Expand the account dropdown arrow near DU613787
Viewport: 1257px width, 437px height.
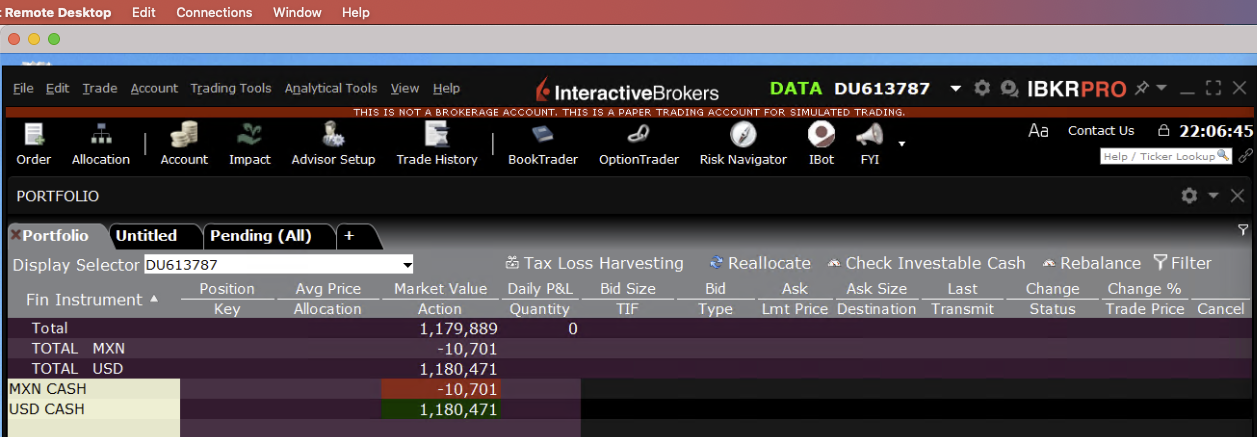click(955, 88)
